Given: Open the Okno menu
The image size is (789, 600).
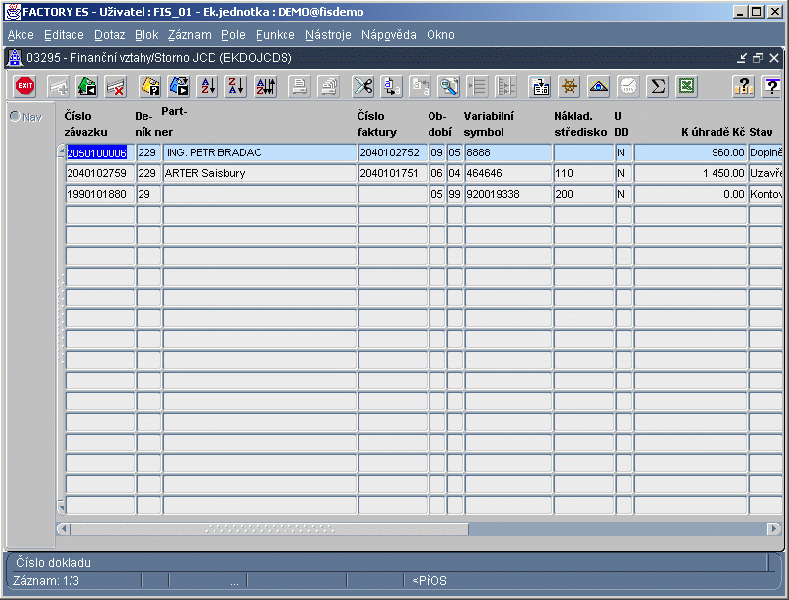Looking at the screenshot, I should (x=441, y=35).
